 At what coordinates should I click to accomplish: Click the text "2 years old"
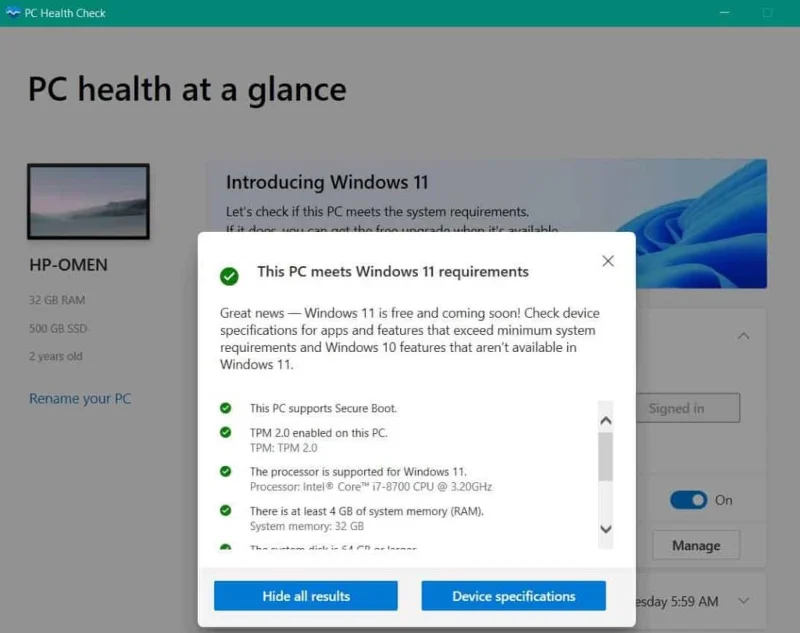click(56, 356)
